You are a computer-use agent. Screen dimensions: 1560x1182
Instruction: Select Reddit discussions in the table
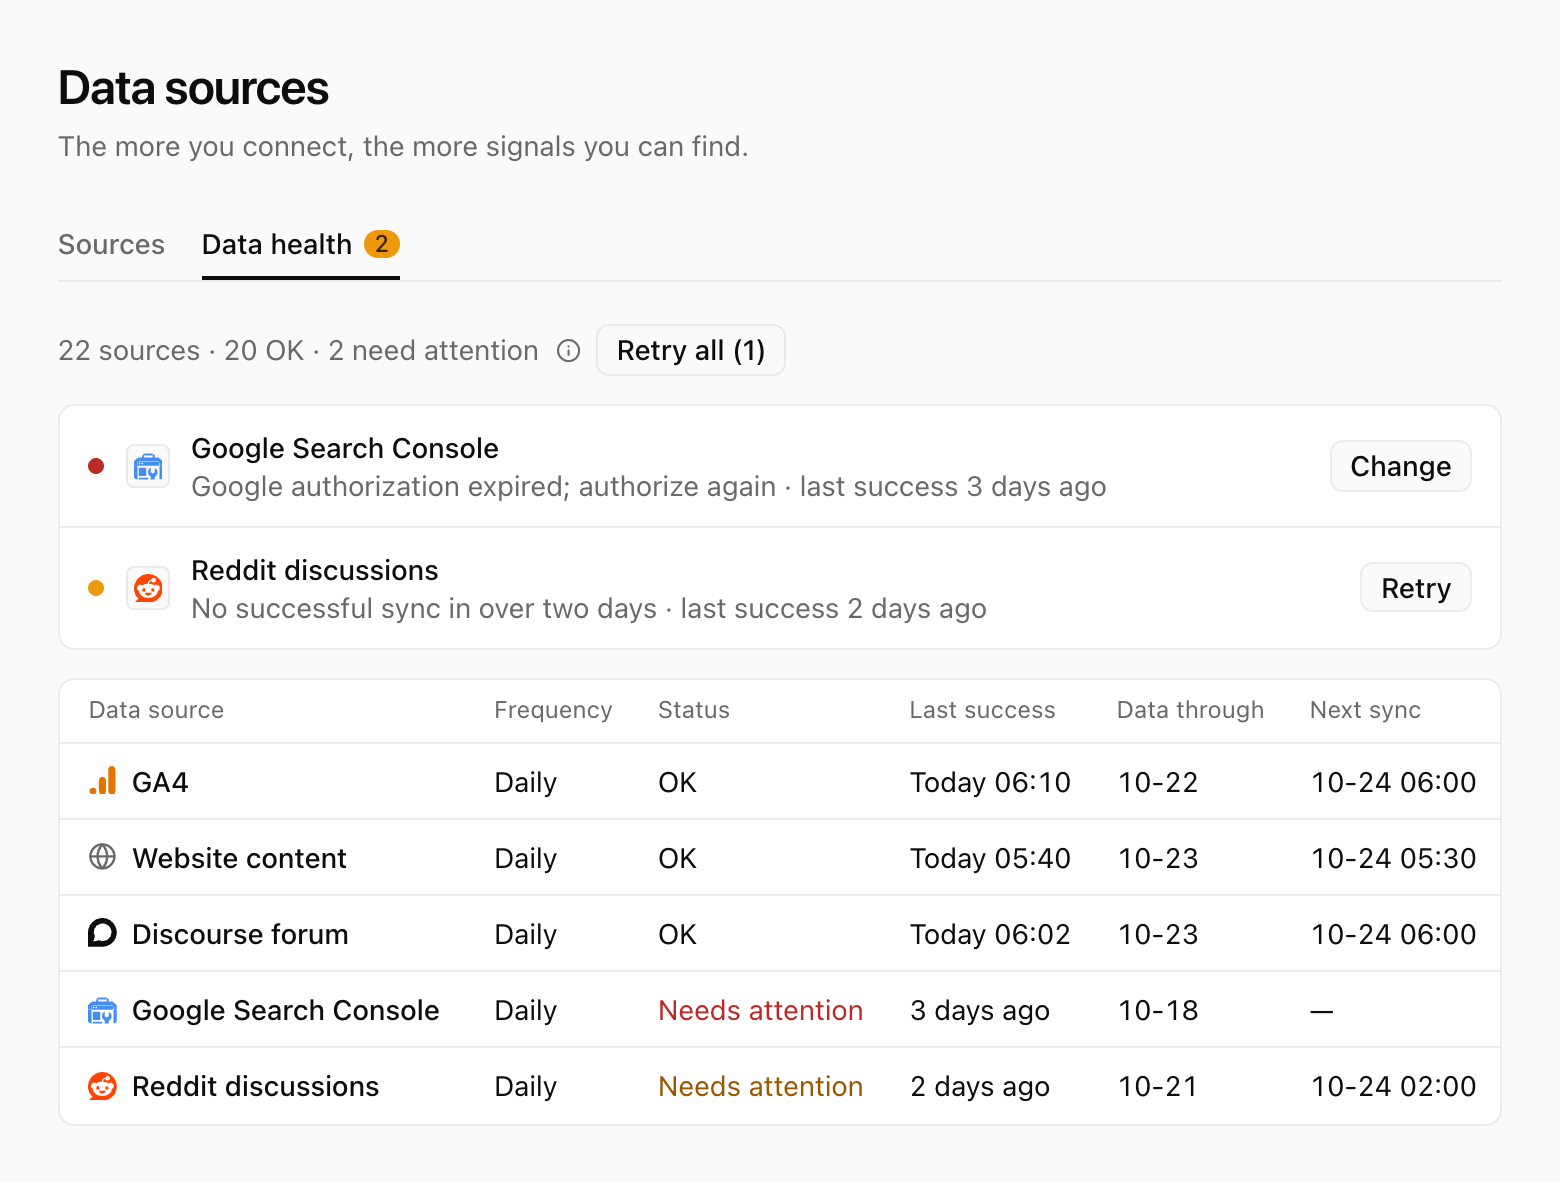(x=255, y=1086)
